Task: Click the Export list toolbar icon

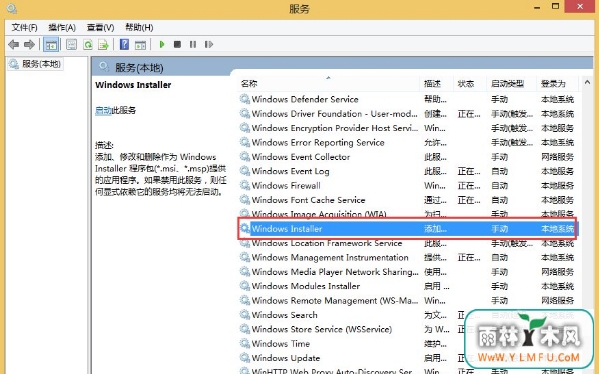Action: pyautogui.click(x=103, y=45)
